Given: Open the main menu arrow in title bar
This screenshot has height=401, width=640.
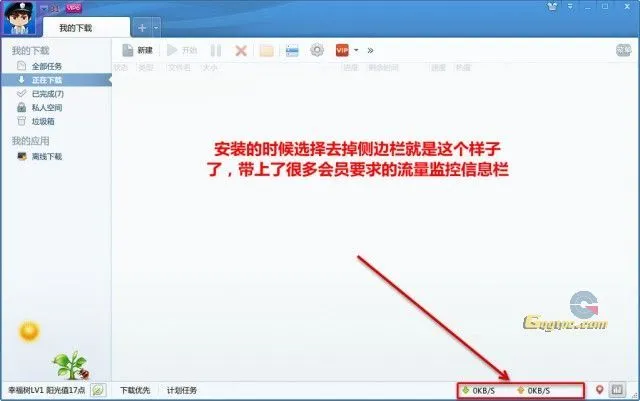Looking at the screenshot, I should [x=570, y=7].
